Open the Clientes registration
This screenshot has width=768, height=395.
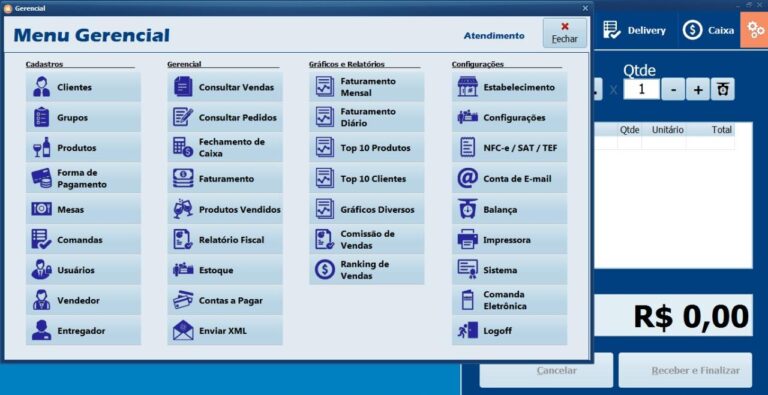click(x=83, y=87)
